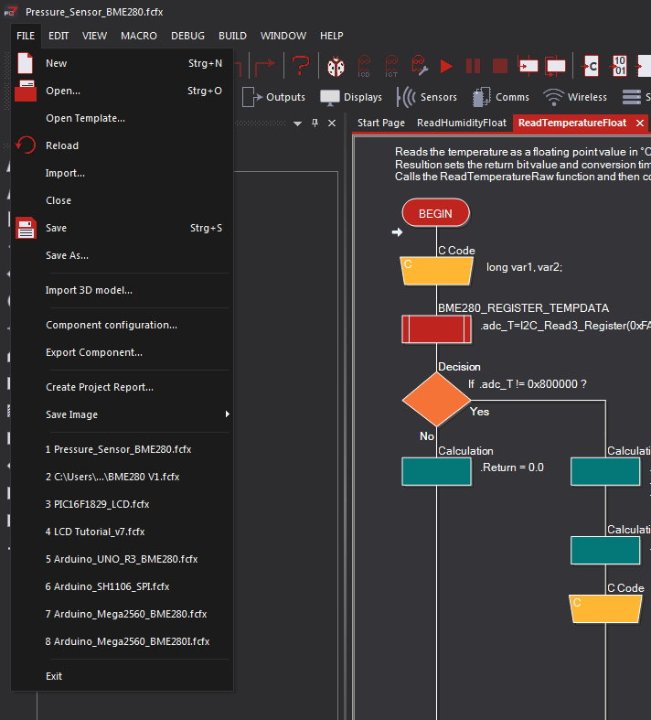651x720 pixels.
Task: Click the Stop simulation square icon
Action: click(500, 66)
